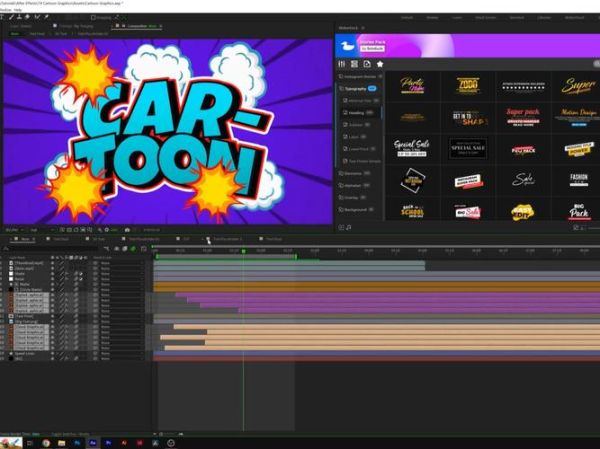Click the Motion Duck duck logo

pos(347,46)
